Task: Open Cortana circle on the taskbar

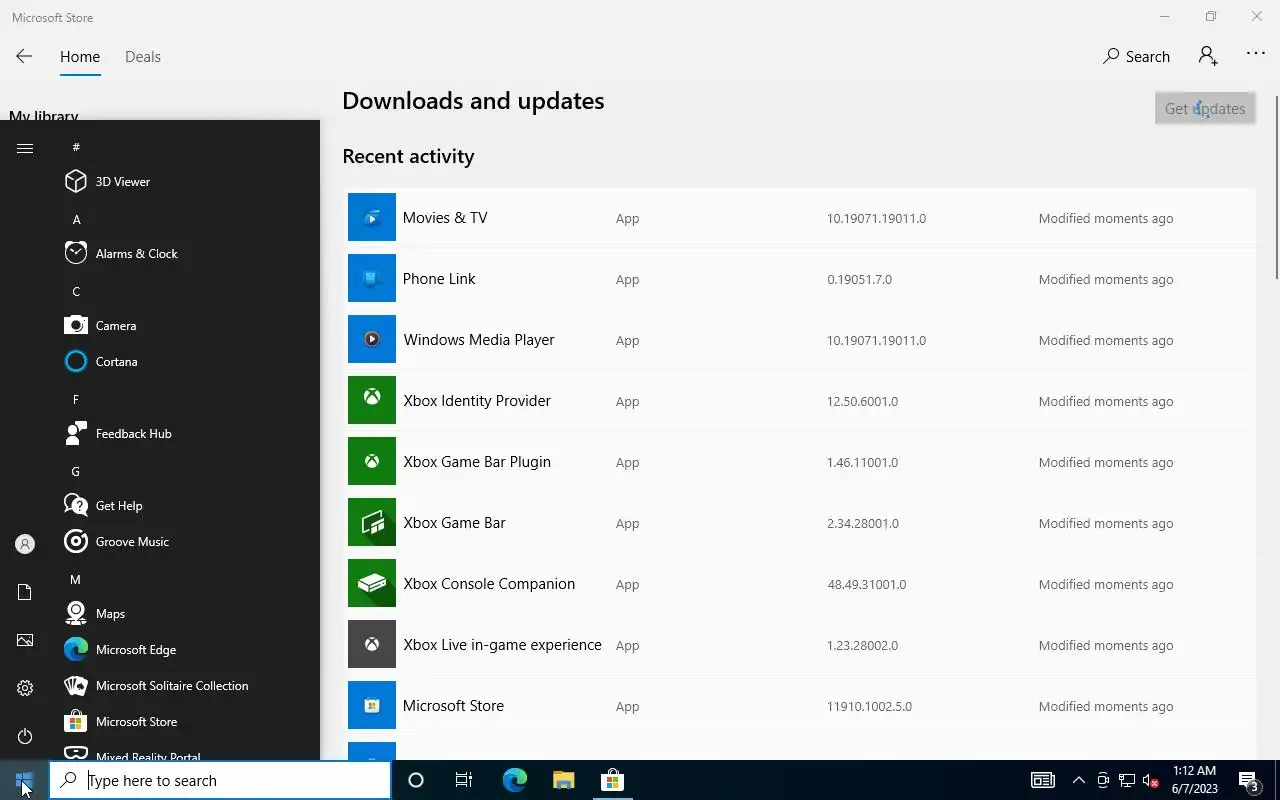Action: (x=416, y=780)
